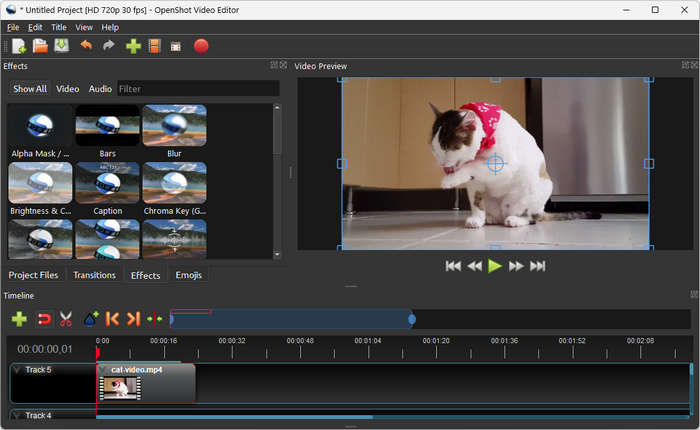
Task: Click the fullscreen toolbar icon
Action: tap(176, 46)
